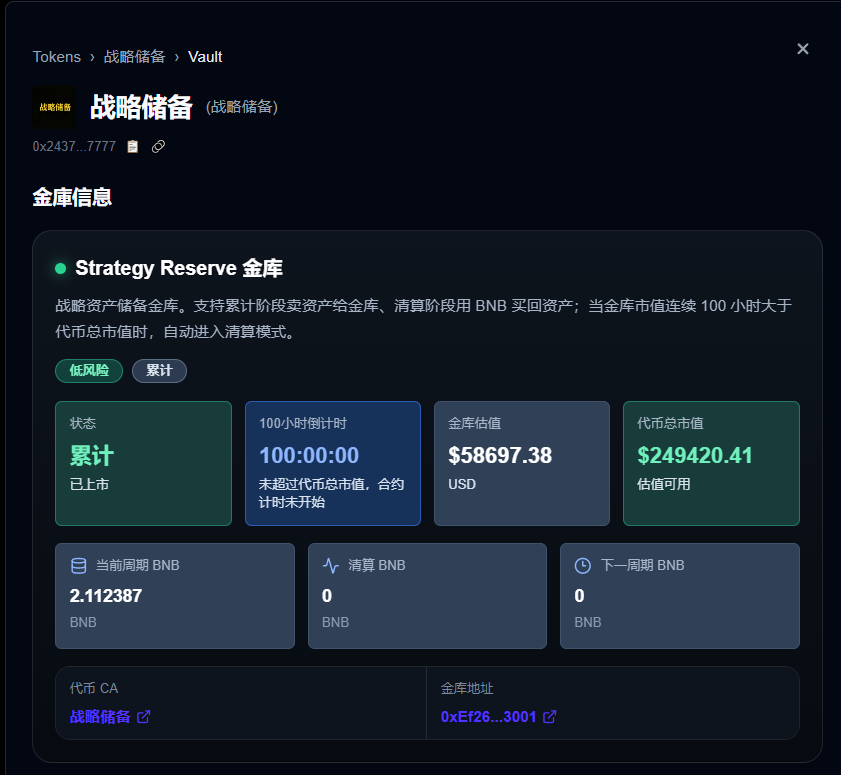Screen dimensions: 841x775
Task: Click the pulse icon for 清算 BNB
Action: pos(331,565)
